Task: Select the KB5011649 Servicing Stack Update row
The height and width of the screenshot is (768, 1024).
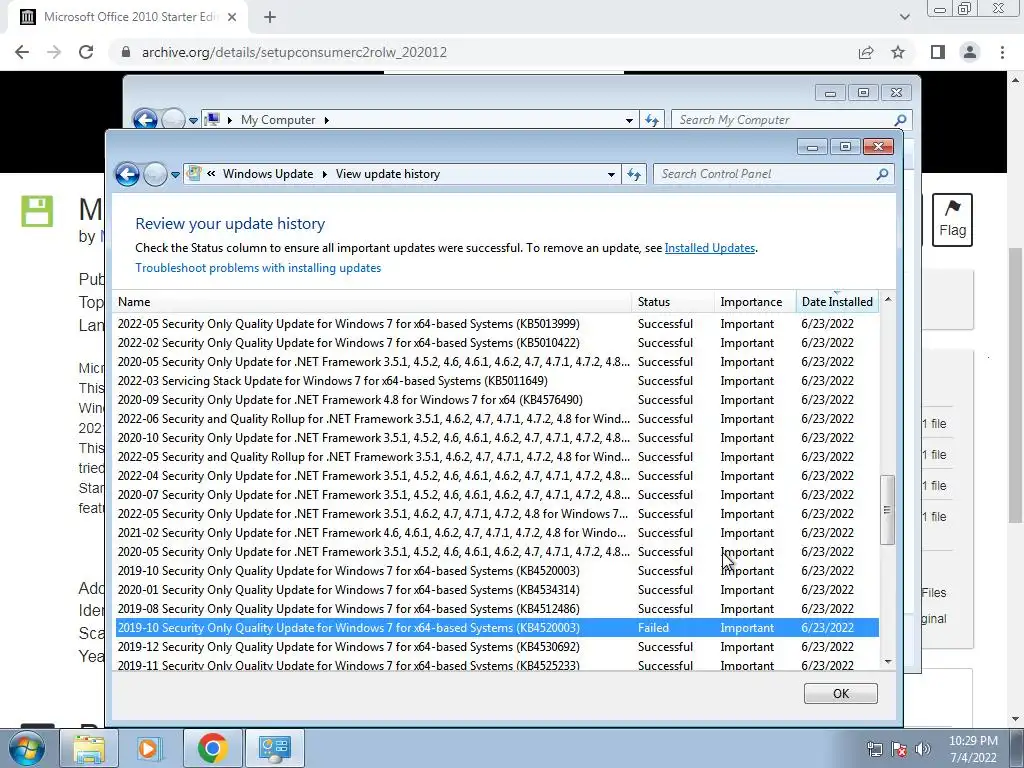Action: (x=497, y=381)
